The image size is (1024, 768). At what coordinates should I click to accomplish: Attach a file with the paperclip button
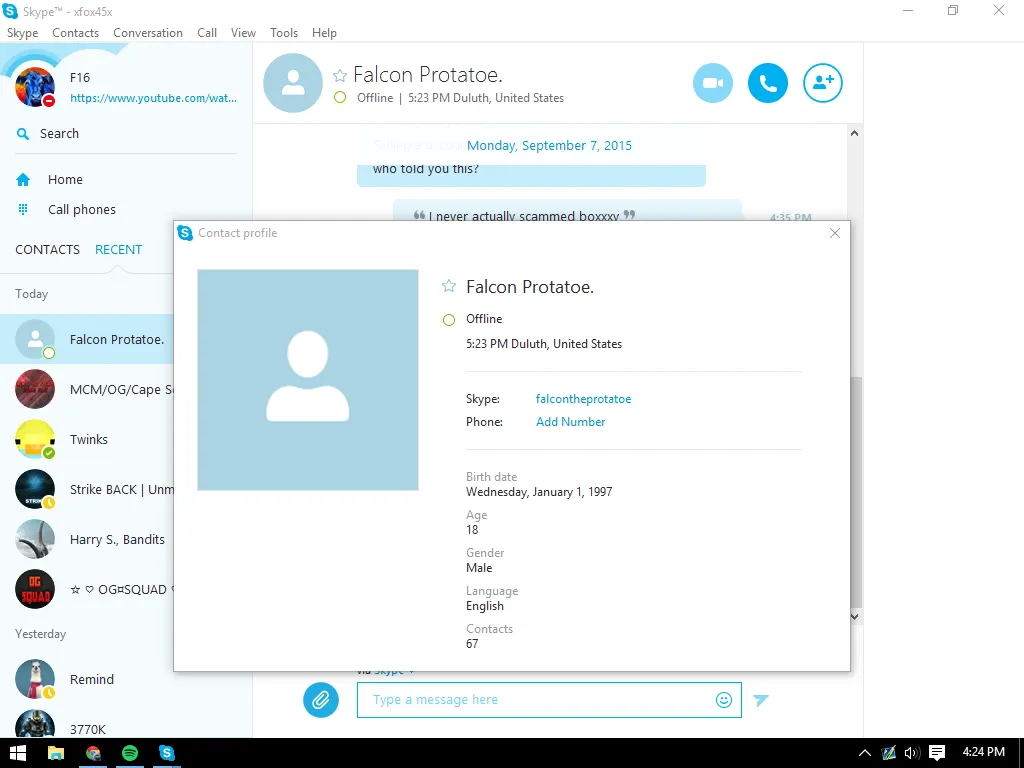click(321, 700)
